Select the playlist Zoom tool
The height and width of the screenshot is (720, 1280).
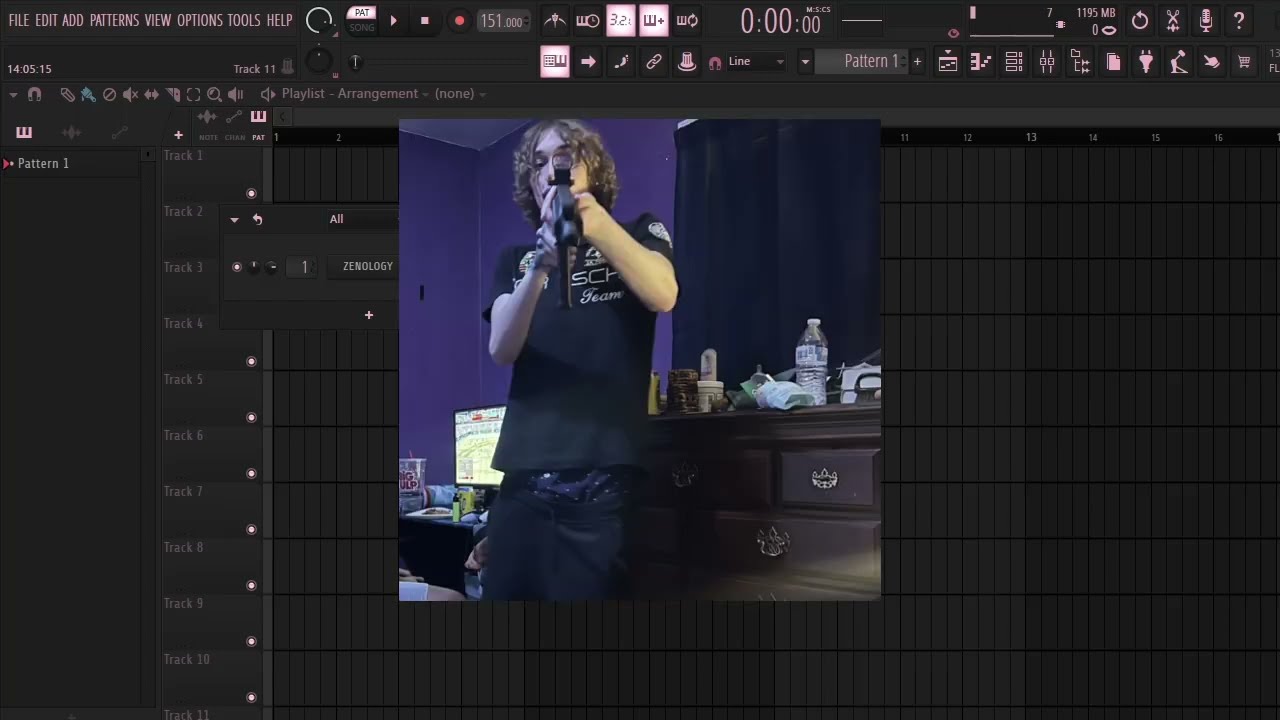pyautogui.click(x=214, y=94)
